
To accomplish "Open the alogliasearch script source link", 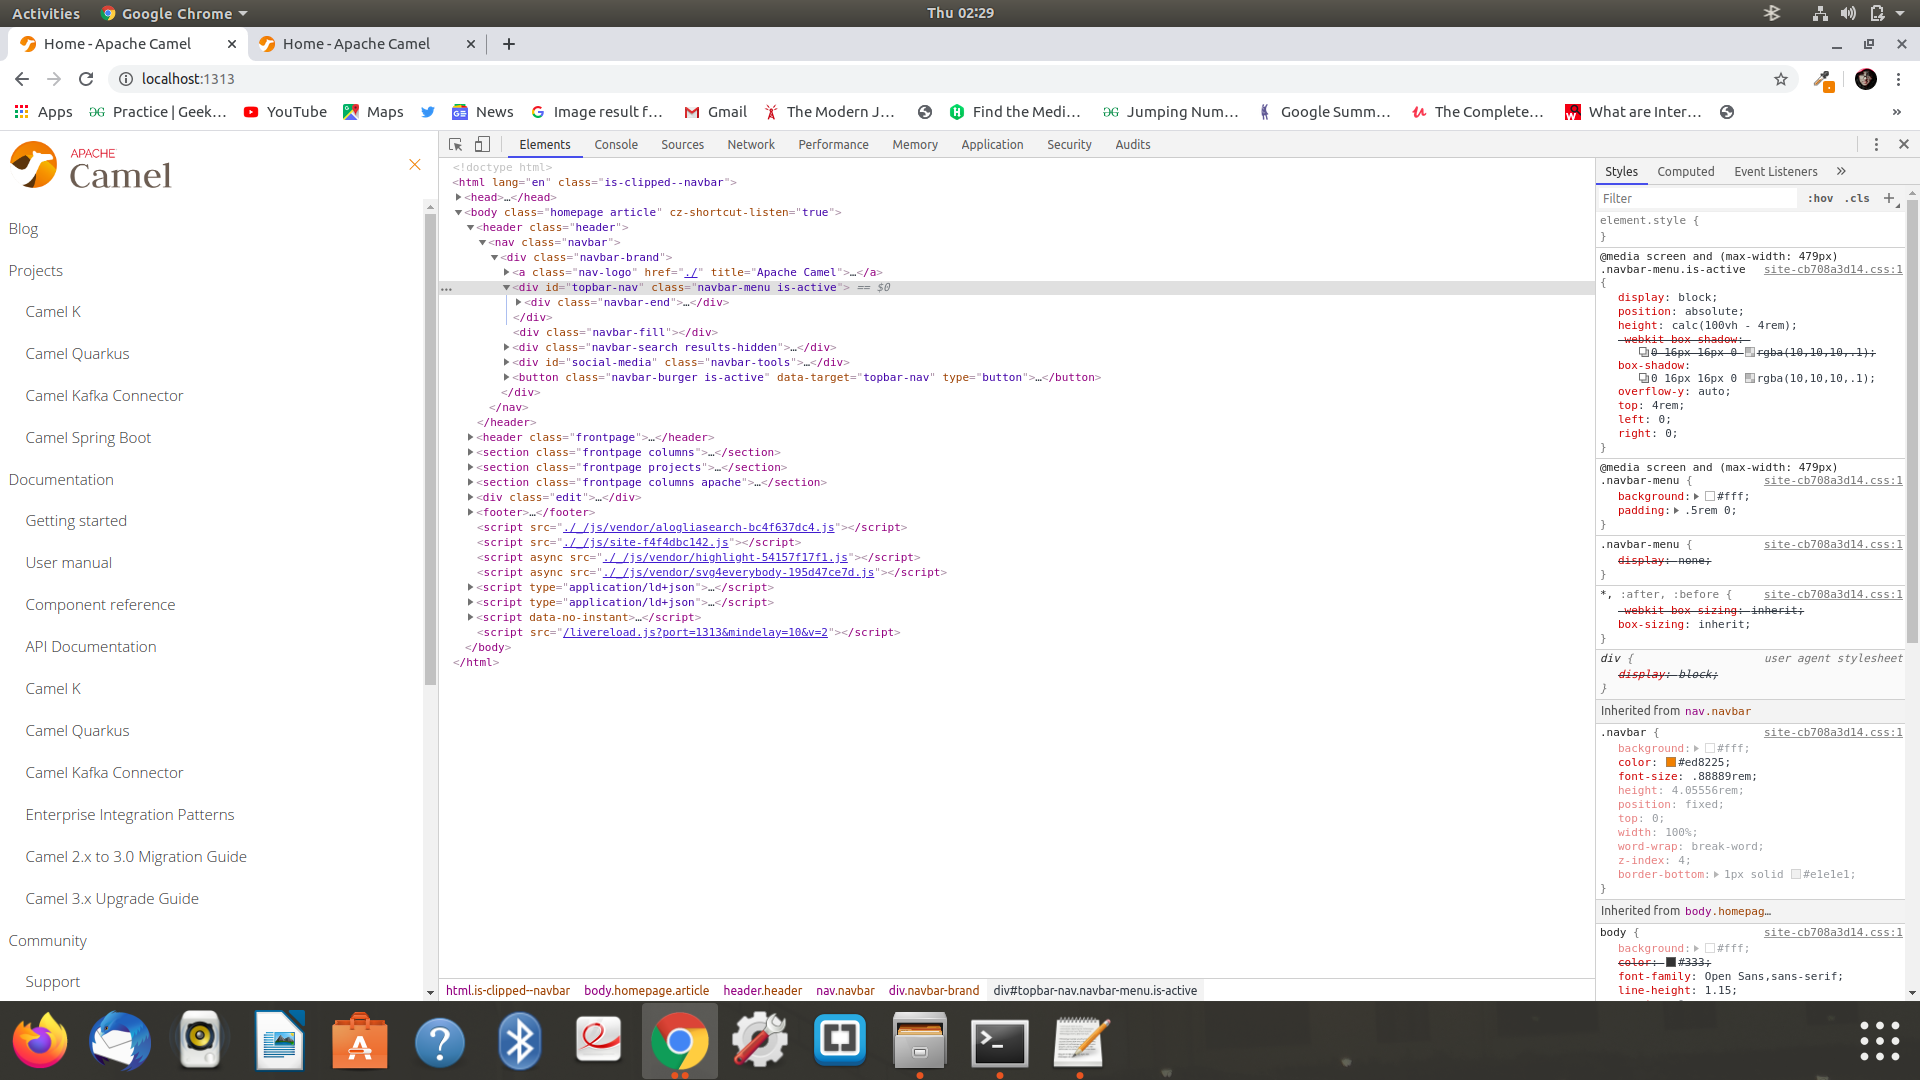I will (x=699, y=527).
